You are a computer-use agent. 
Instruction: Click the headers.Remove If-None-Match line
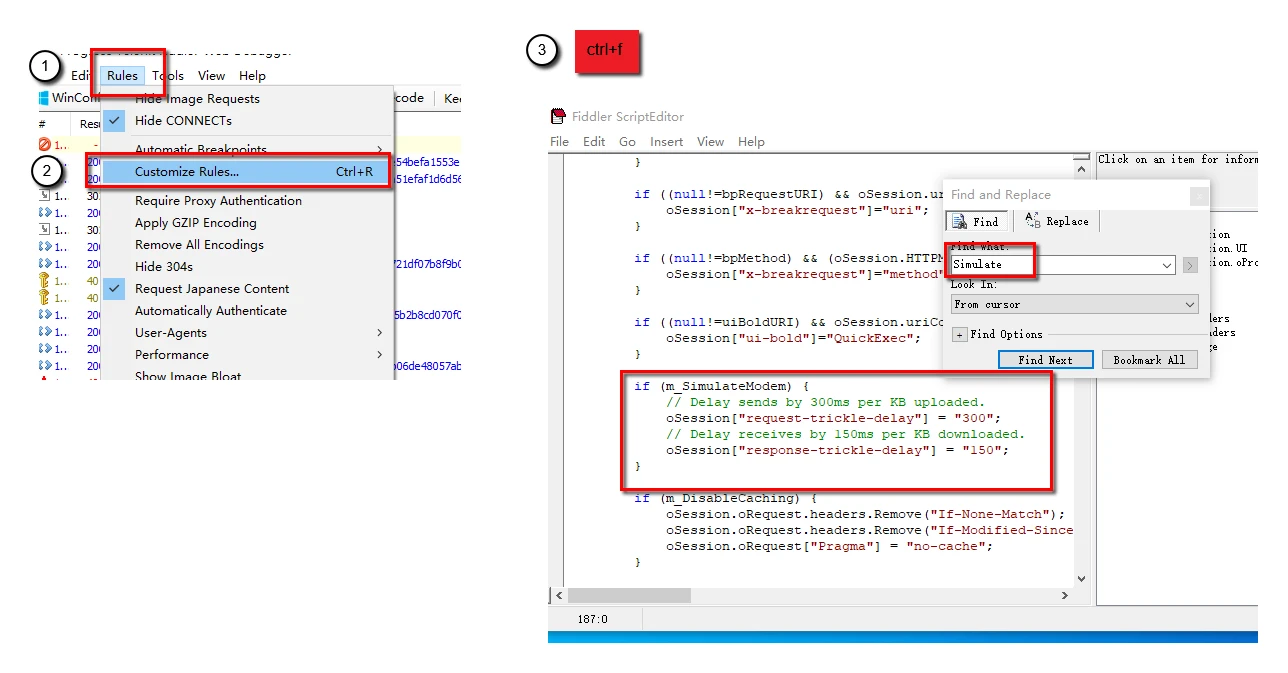[x=865, y=514]
